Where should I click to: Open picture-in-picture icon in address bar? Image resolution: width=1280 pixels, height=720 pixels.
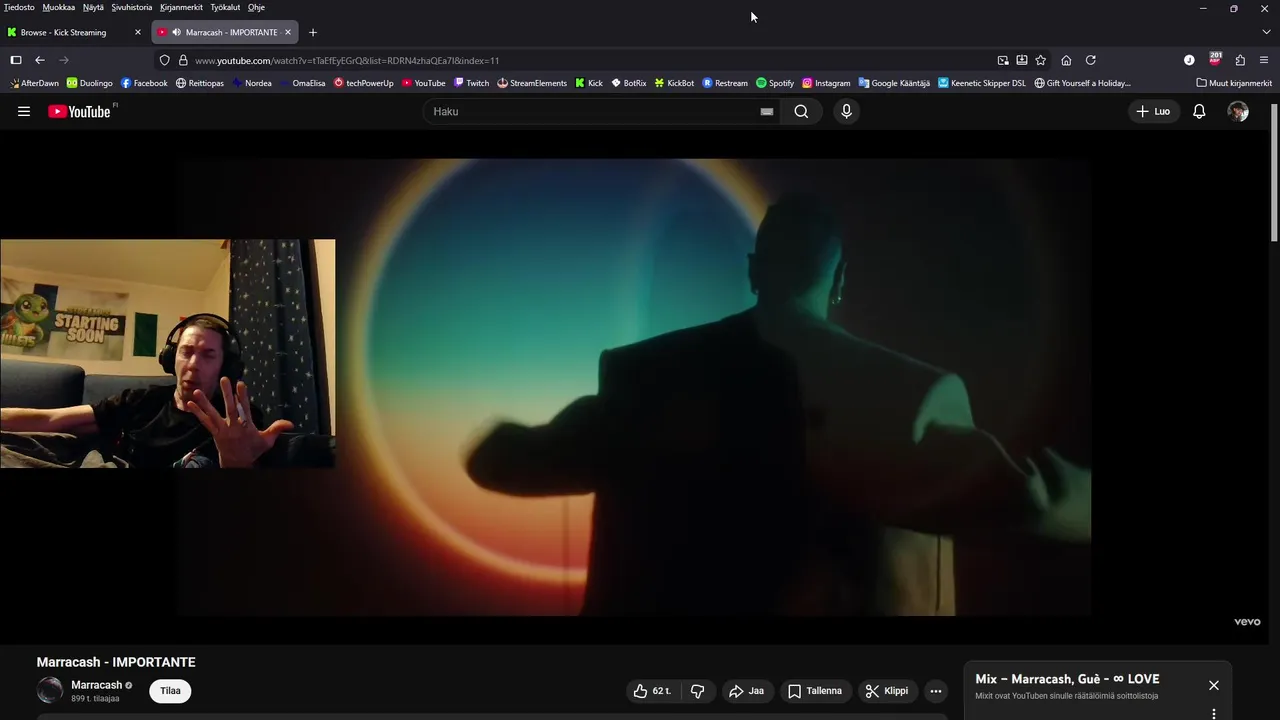[x=1003, y=60]
